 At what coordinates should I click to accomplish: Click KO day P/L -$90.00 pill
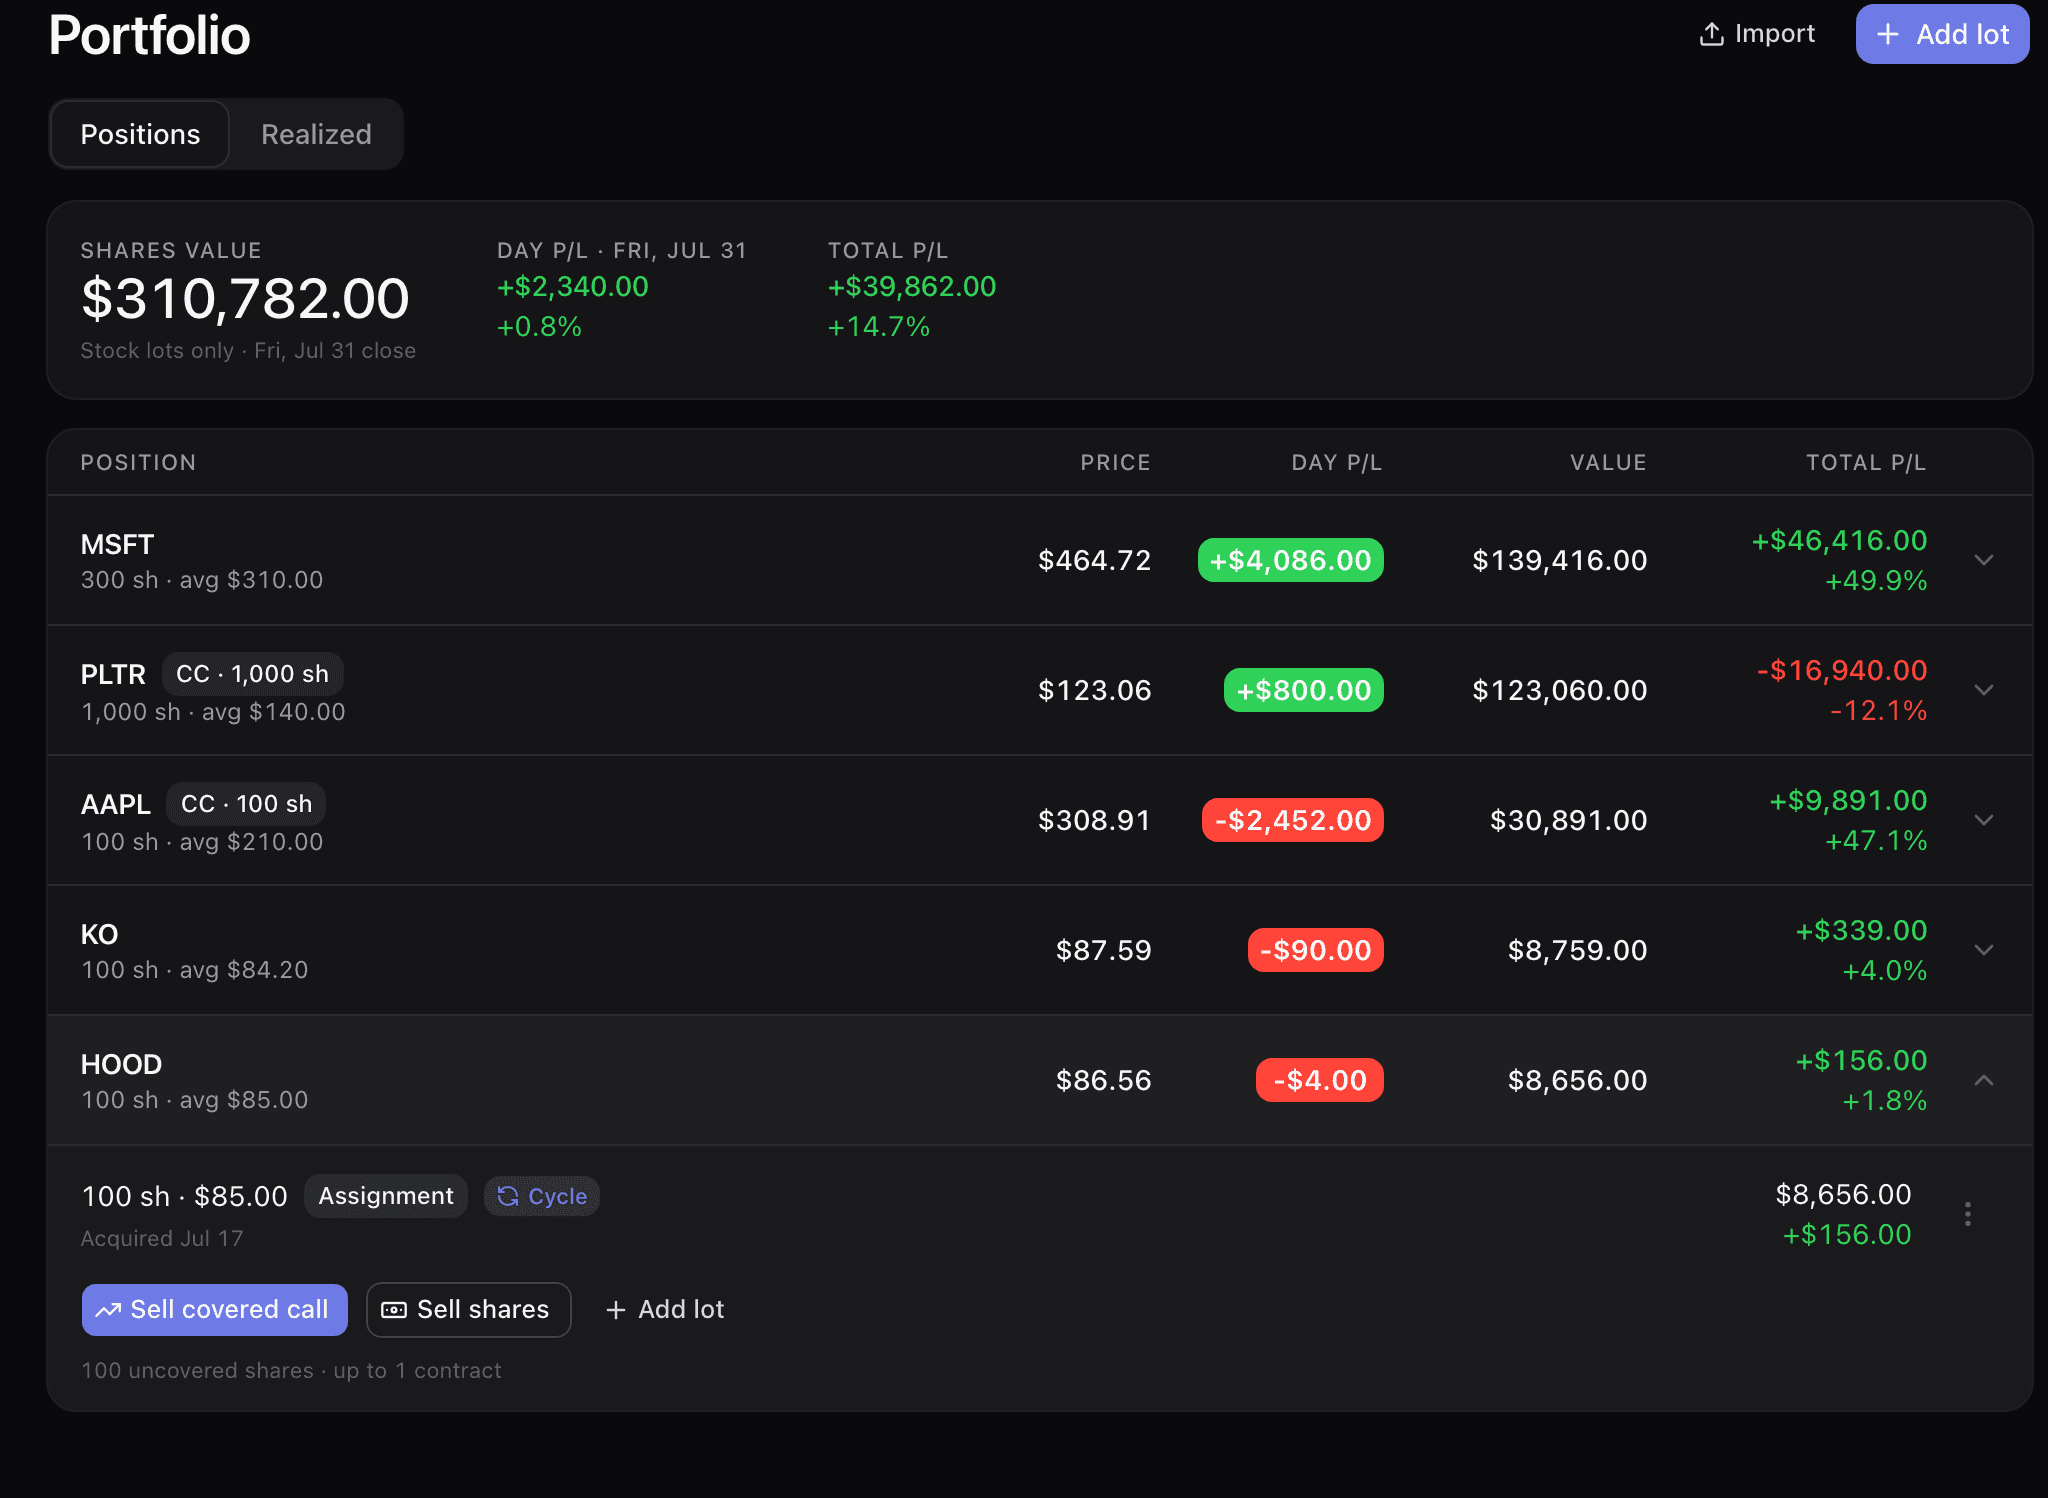coord(1316,950)
